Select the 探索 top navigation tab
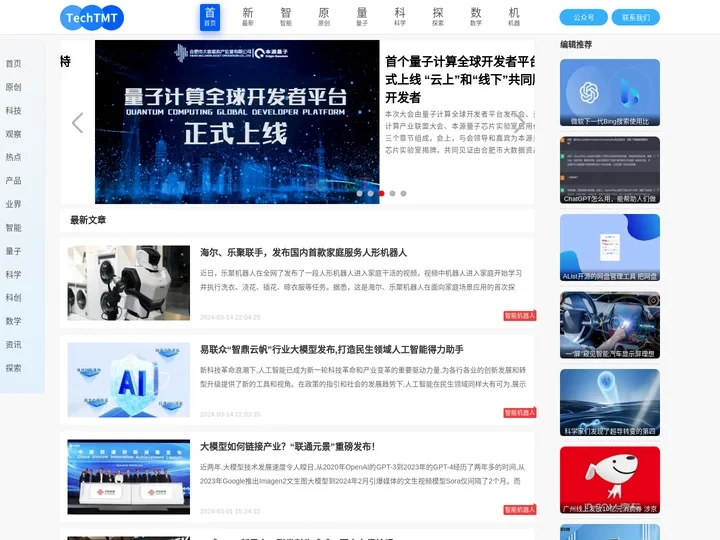Screen dimensions: 720x540 point(438,17)
